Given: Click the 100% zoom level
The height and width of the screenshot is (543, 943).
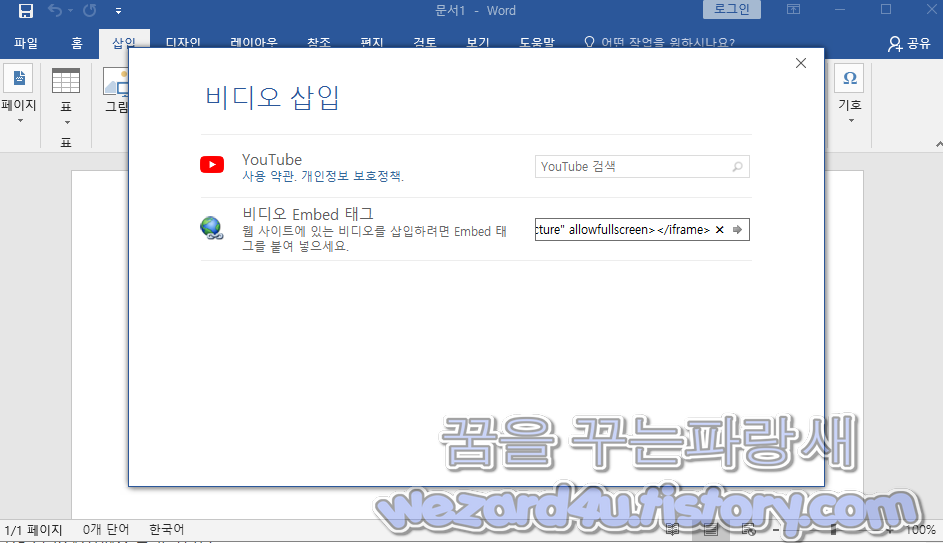Looking at the screenshot, I should 921,530.
